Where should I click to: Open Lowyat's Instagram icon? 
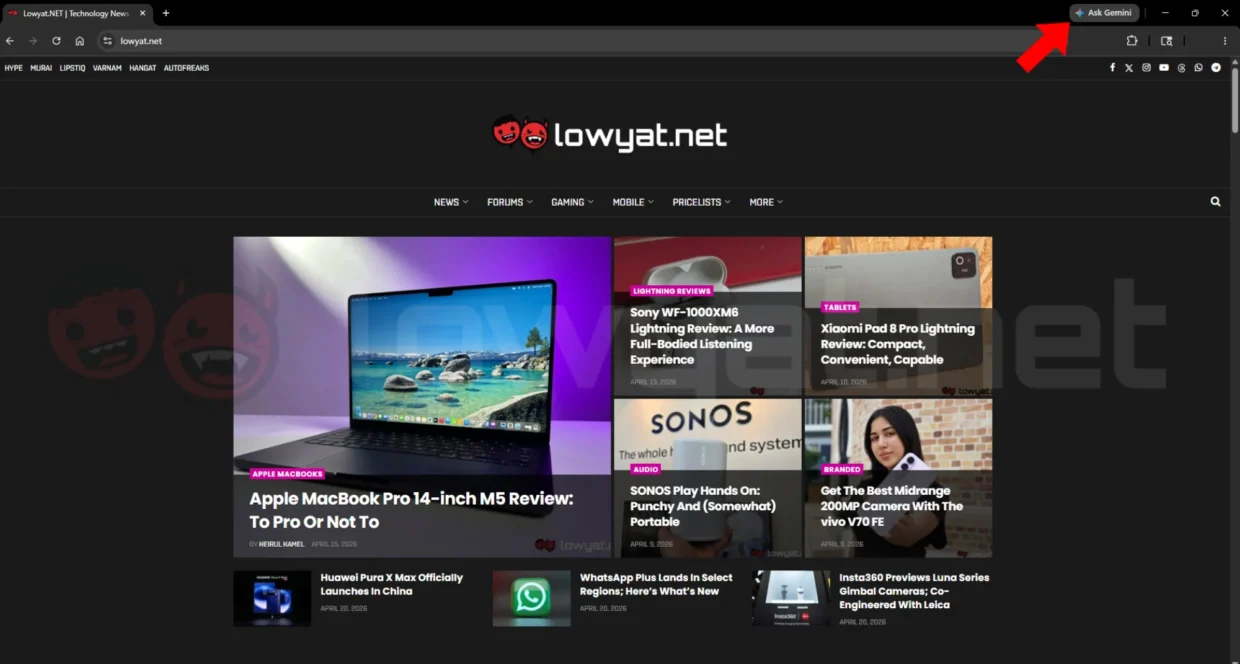[1146, 67]
